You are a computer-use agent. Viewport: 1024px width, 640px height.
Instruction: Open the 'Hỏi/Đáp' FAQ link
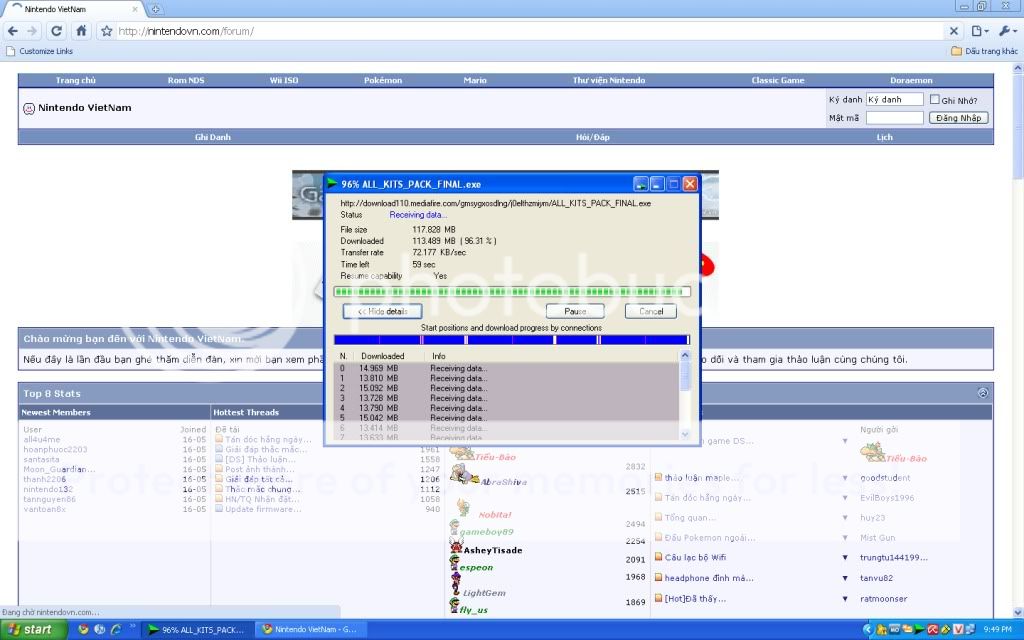click(x=592, y=137)
